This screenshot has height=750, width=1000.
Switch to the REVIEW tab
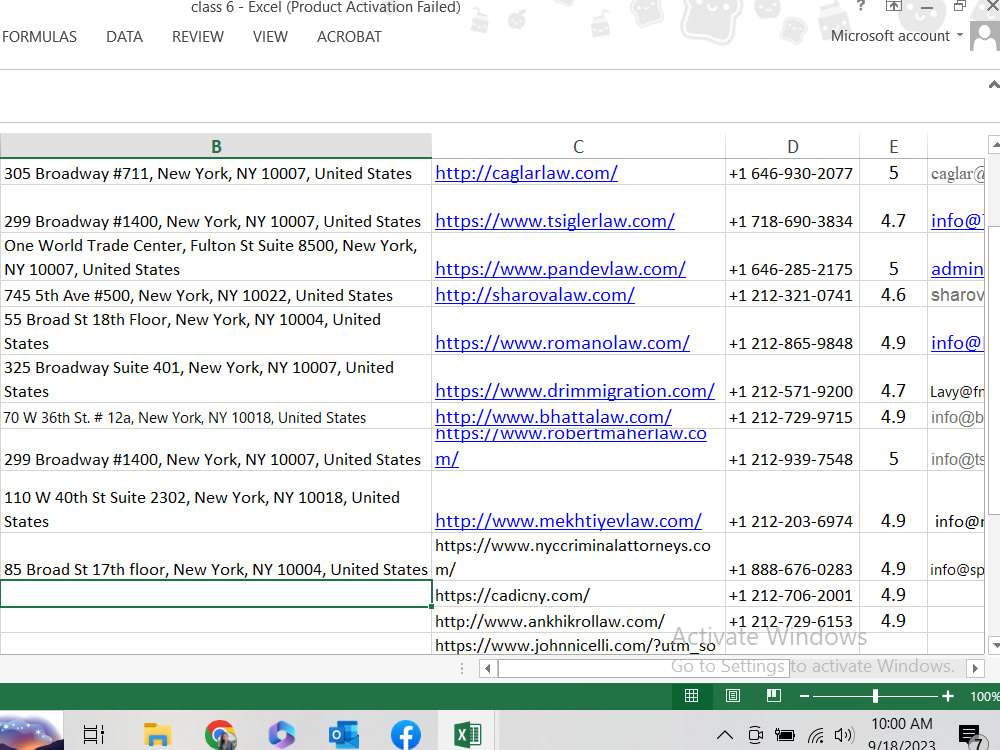198,37
